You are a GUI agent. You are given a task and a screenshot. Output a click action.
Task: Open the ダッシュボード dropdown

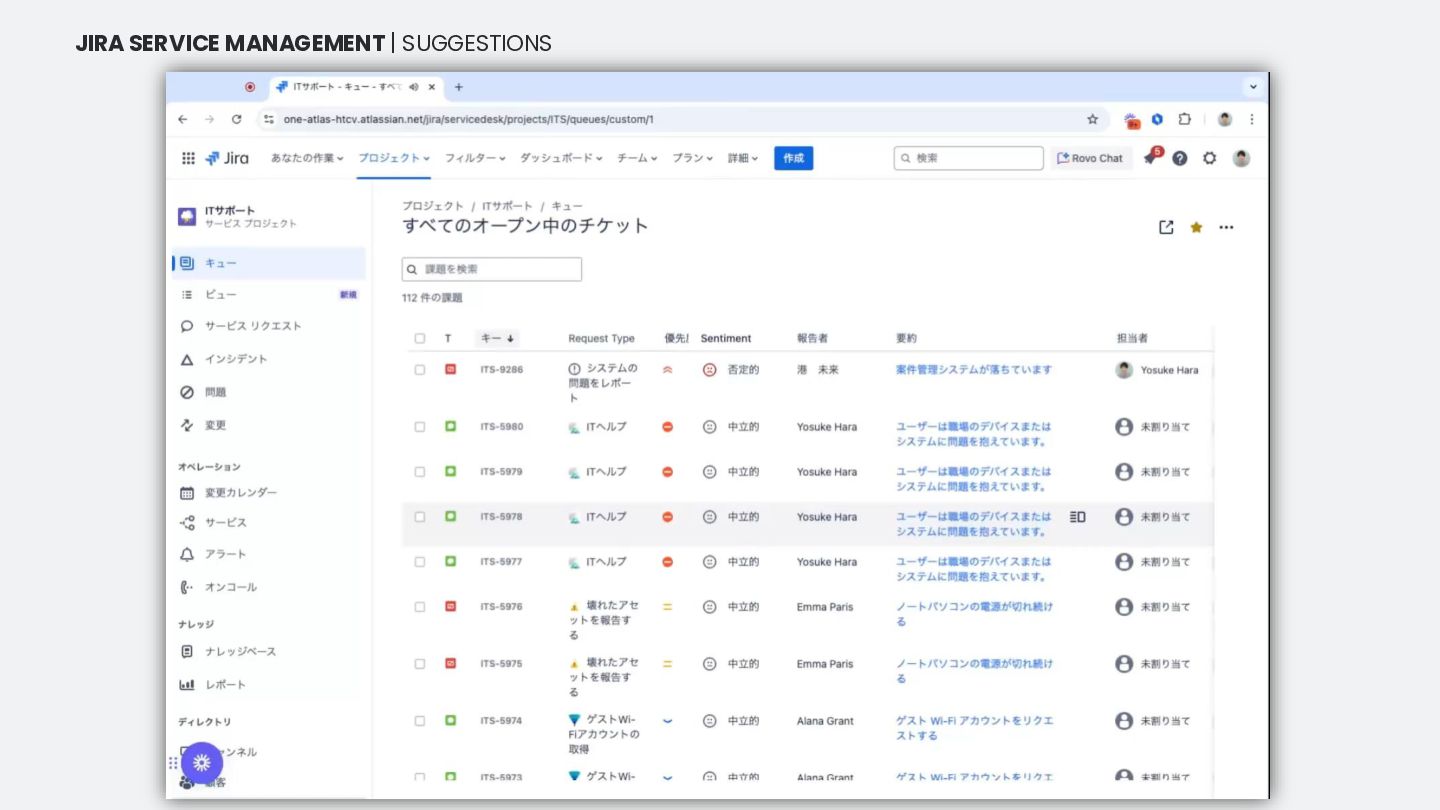(x=561, y=158)
